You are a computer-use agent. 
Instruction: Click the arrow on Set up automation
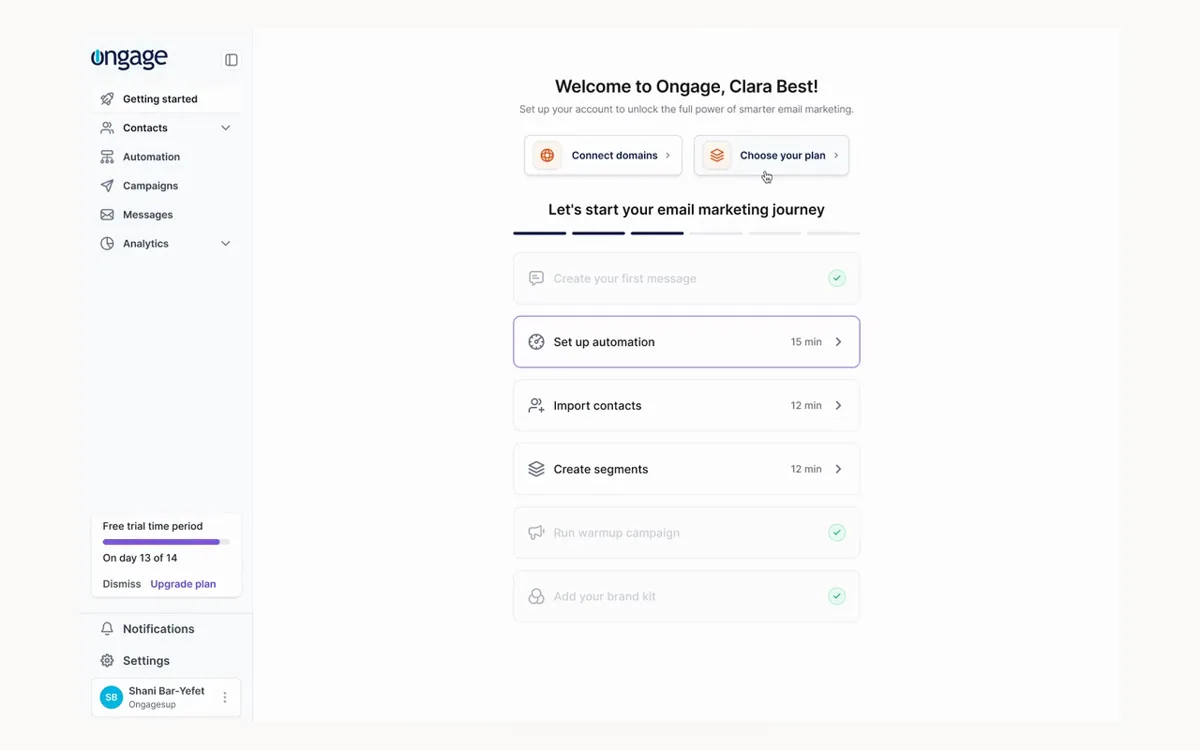click(838, 342)
